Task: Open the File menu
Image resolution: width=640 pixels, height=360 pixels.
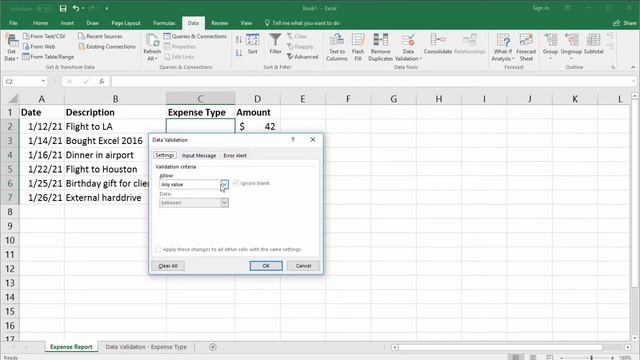Action: tap(13, 23)
